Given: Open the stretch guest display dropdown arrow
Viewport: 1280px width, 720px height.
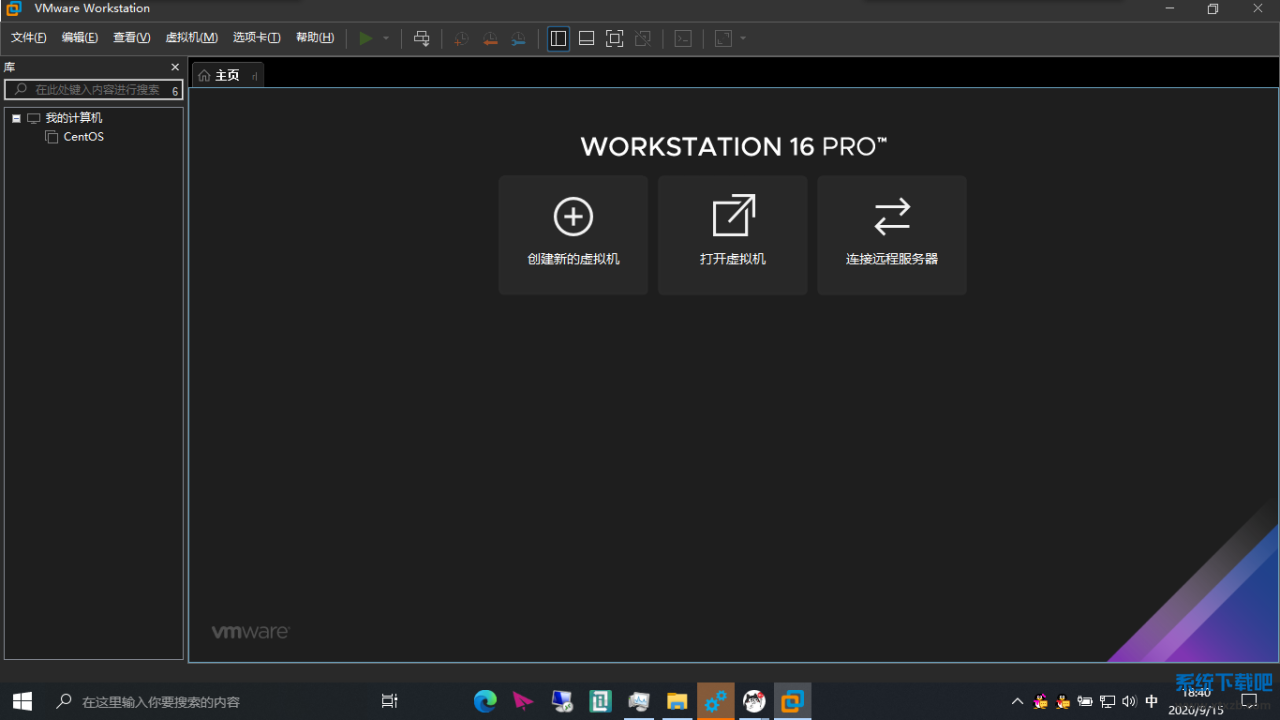Looking at the screenshot, I should point(743,38).
